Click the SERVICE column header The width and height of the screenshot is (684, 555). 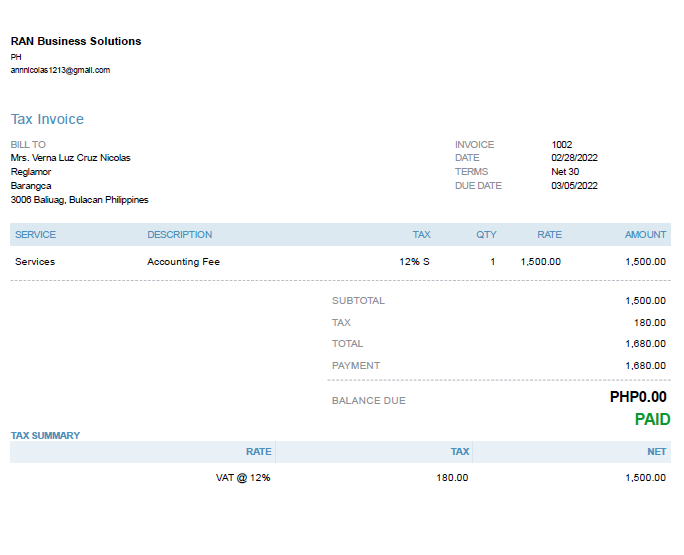[35, 235]
